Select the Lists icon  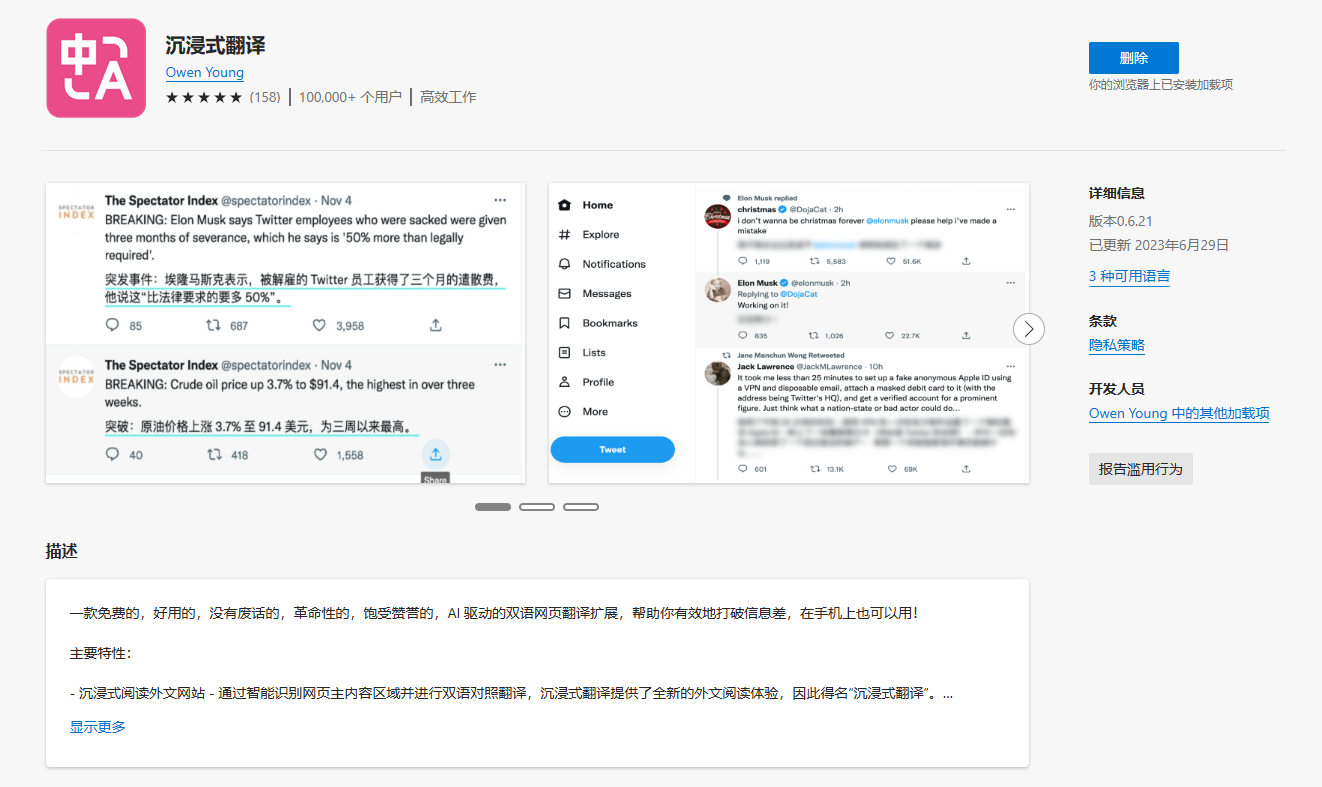point(564,352)
